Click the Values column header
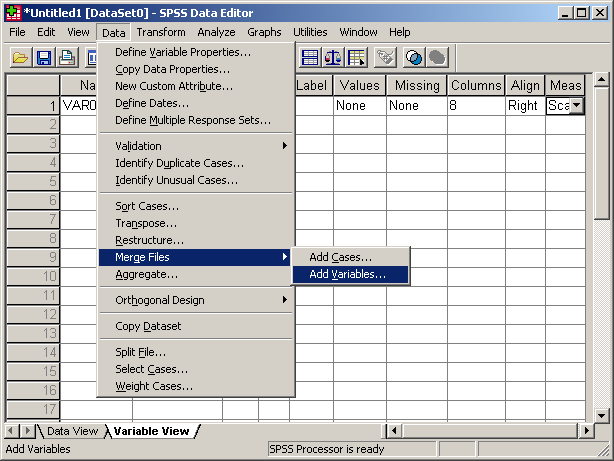This screenshot has width=614, height=461. click(x=359, y=85)
